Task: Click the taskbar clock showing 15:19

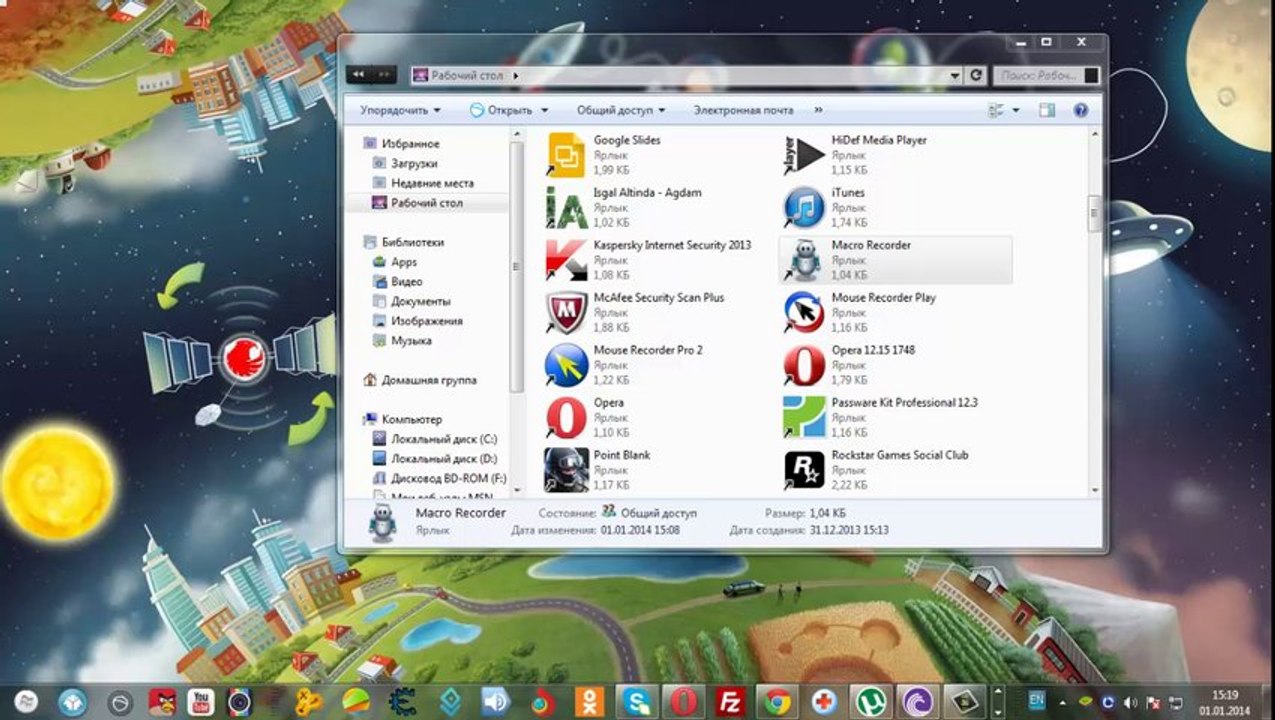Action: coord(1224,702)
